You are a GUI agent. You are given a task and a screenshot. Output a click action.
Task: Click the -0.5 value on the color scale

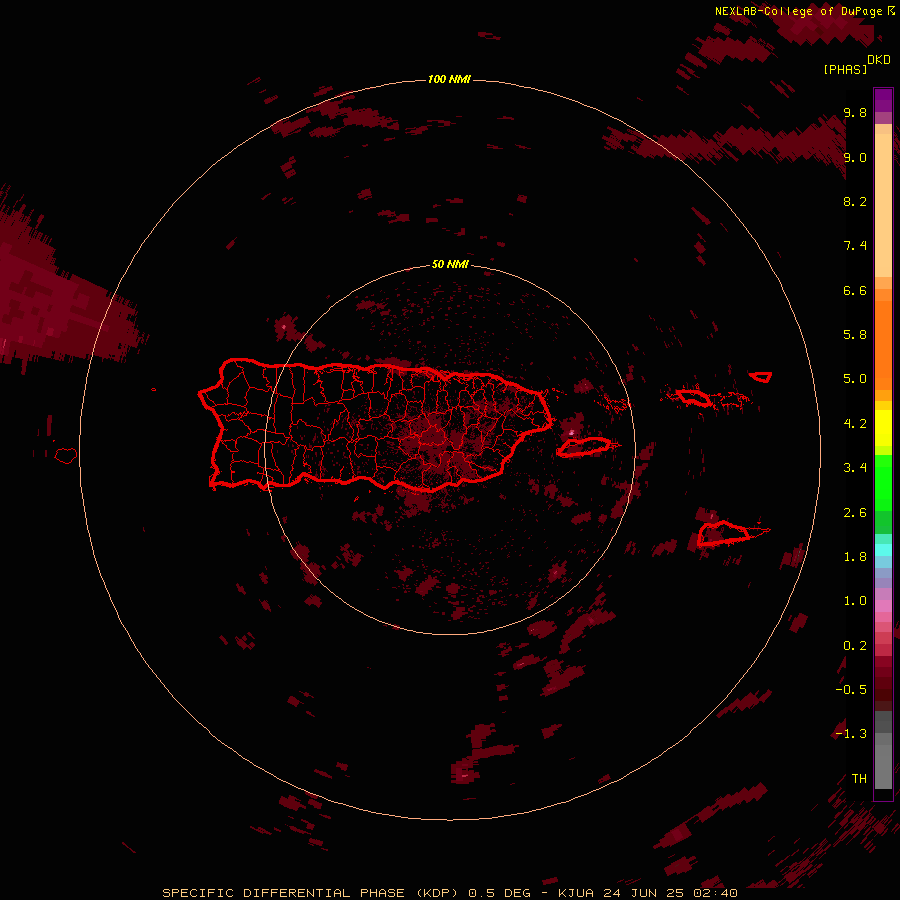click(851, 690)
